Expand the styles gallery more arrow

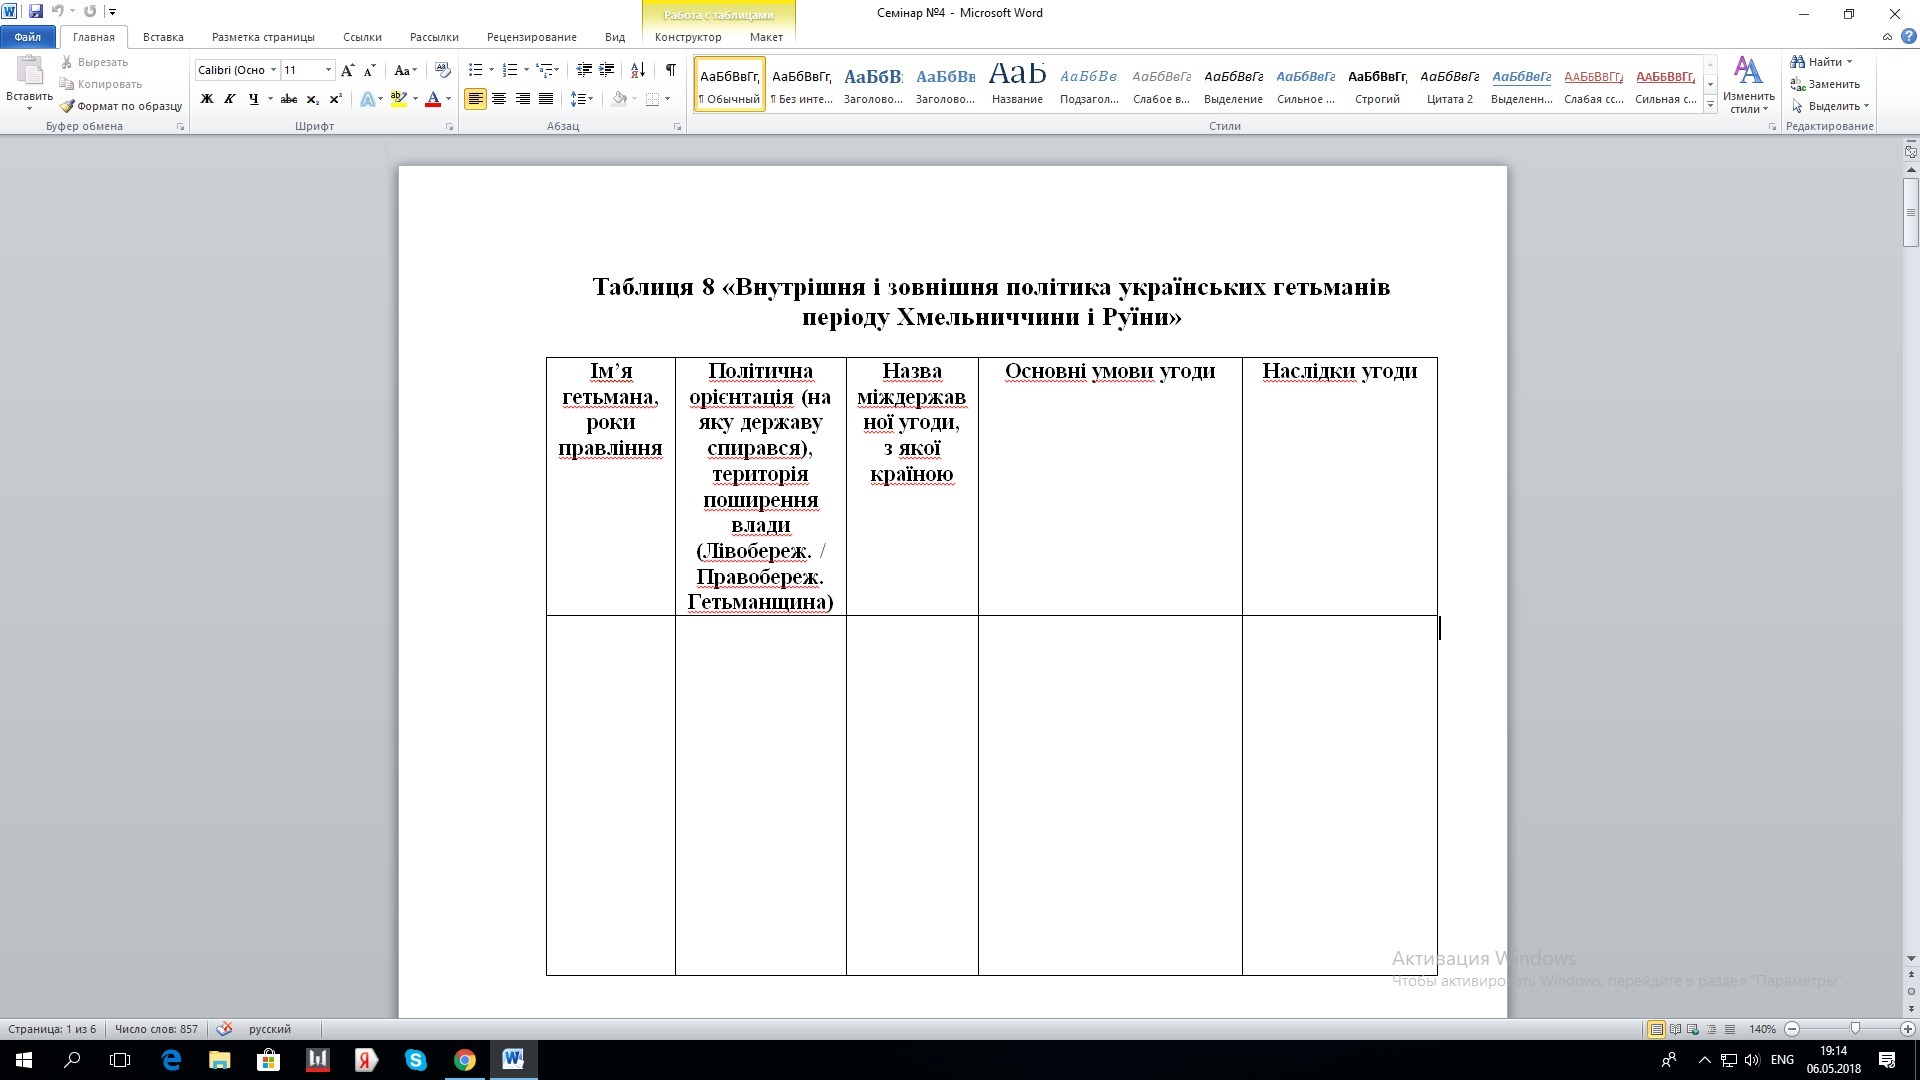[1710, 104]
